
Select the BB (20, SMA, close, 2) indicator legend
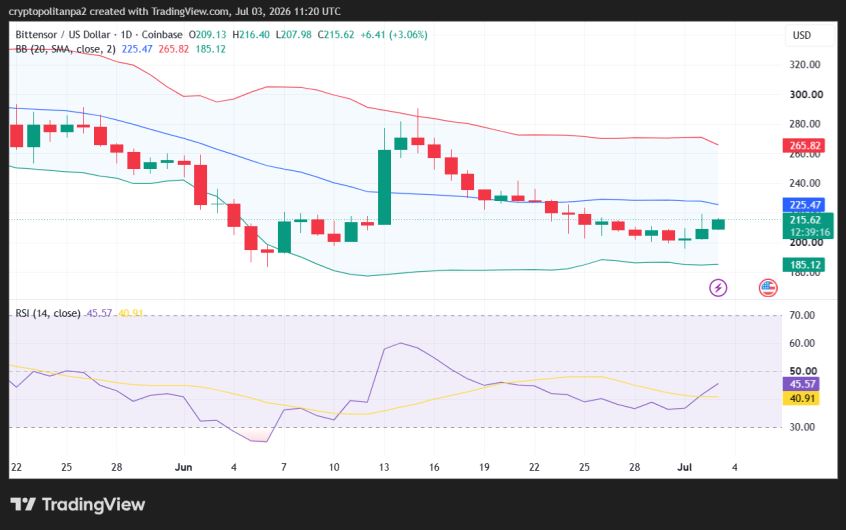click(65, 49)
